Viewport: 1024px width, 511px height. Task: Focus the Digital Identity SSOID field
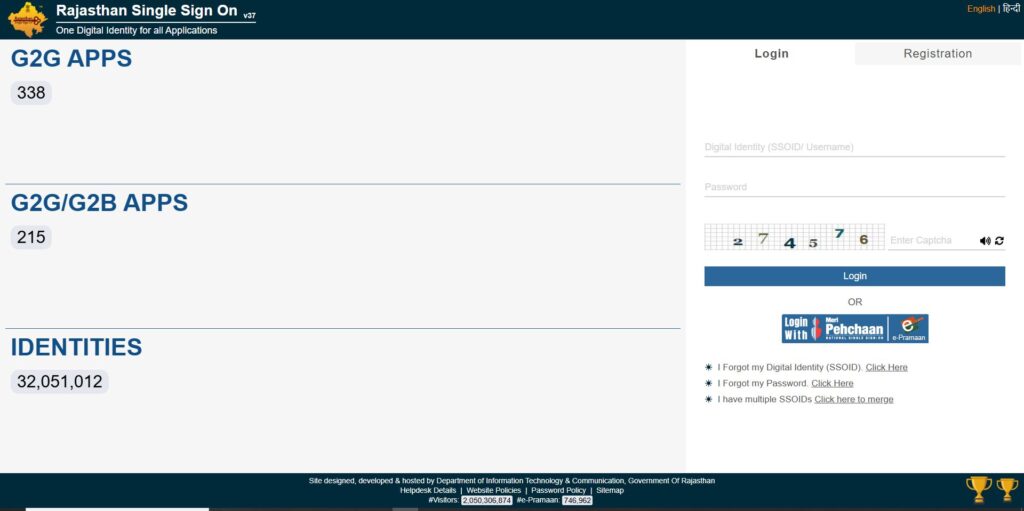coord(854,147)
